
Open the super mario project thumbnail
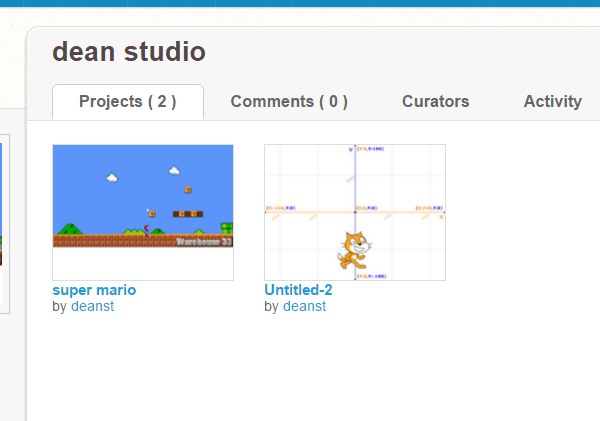tap(143, 212)
